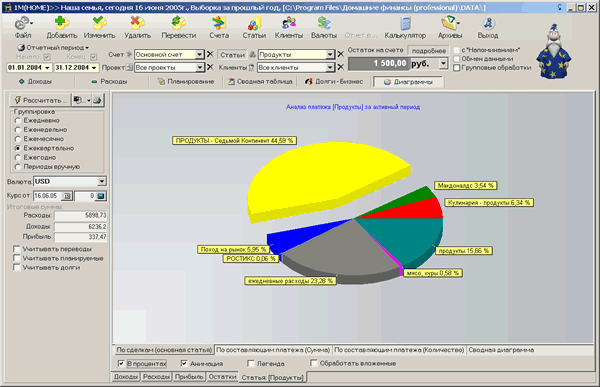The image size is (600, 387).
Task: Click the Рассчитать button
Action: tap(40, 100)
